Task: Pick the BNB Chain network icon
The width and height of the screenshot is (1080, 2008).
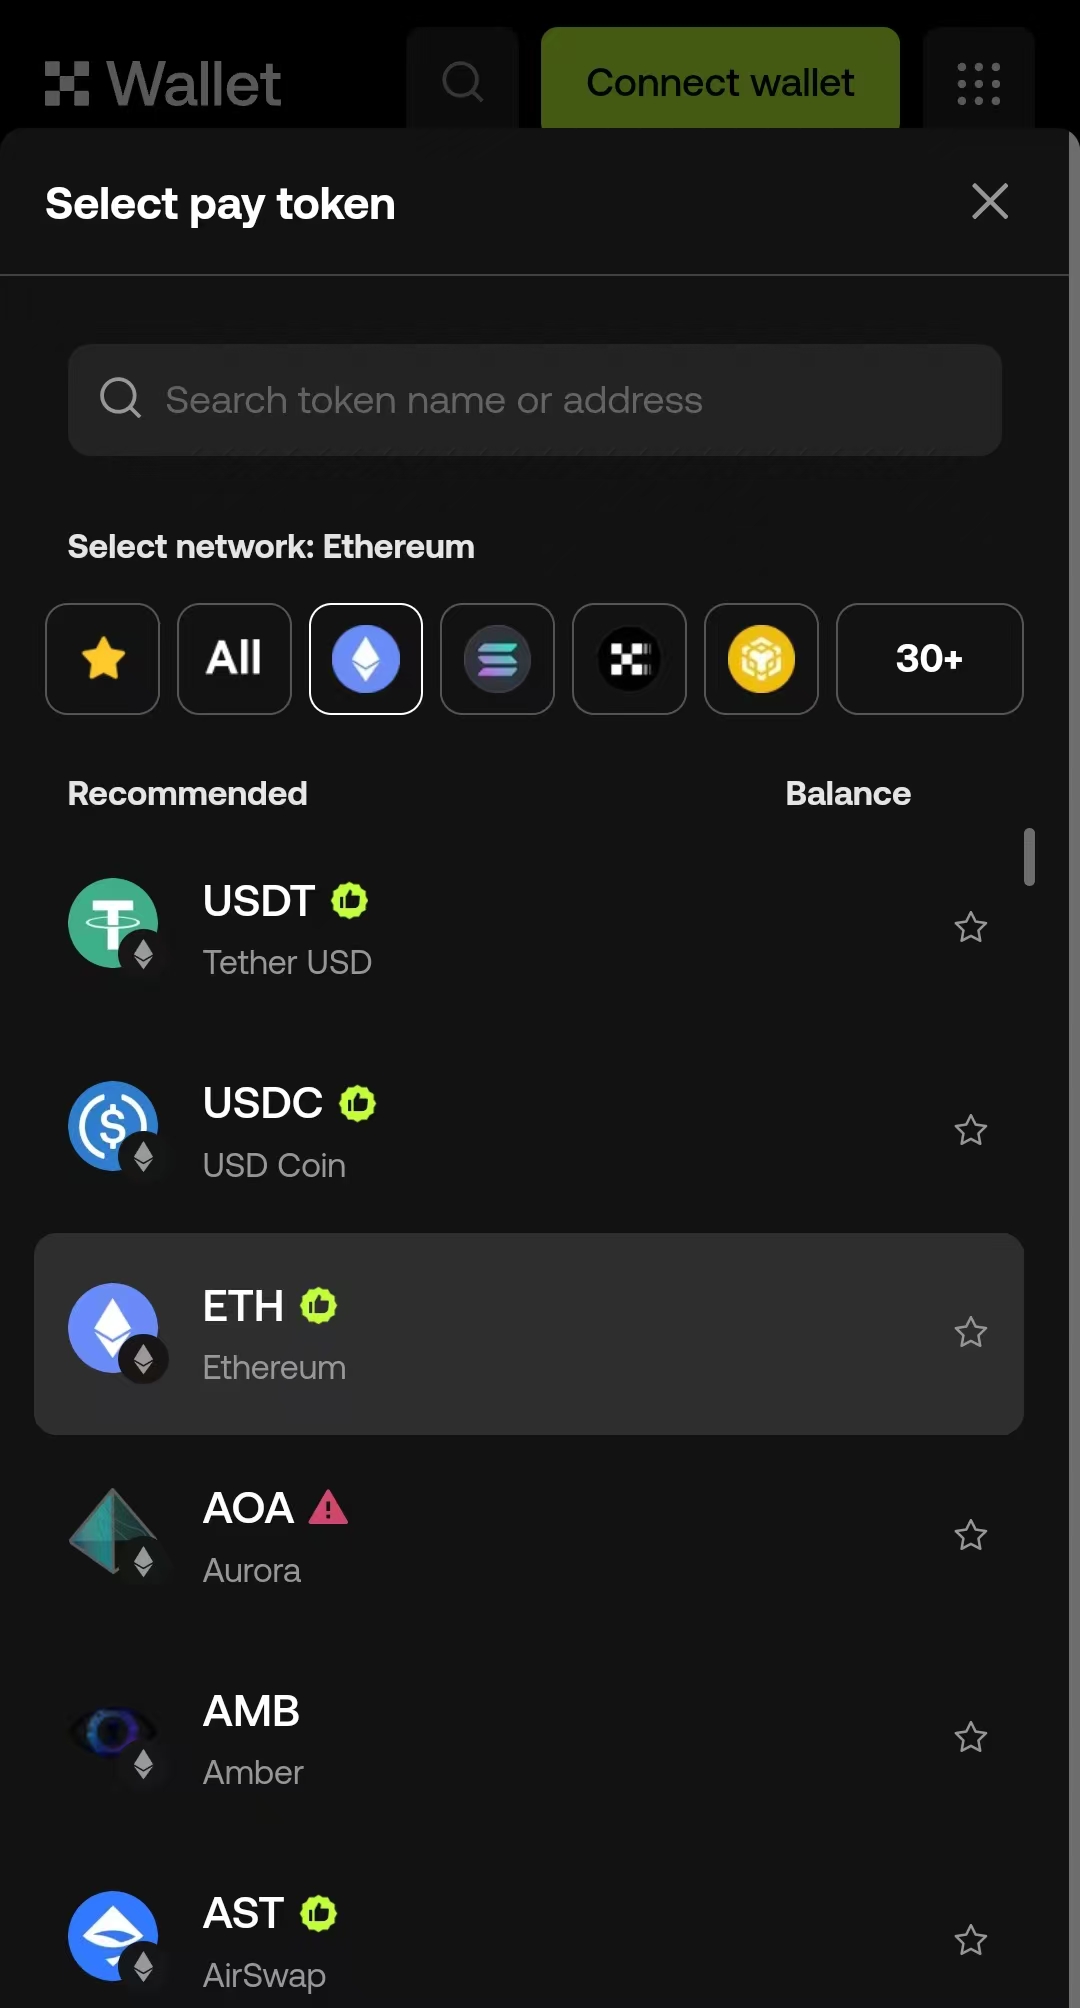Action: coord(761,659)
